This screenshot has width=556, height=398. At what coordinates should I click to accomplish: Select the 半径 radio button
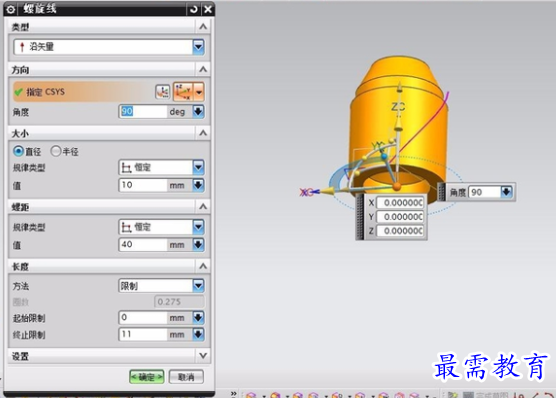(55, 151)
